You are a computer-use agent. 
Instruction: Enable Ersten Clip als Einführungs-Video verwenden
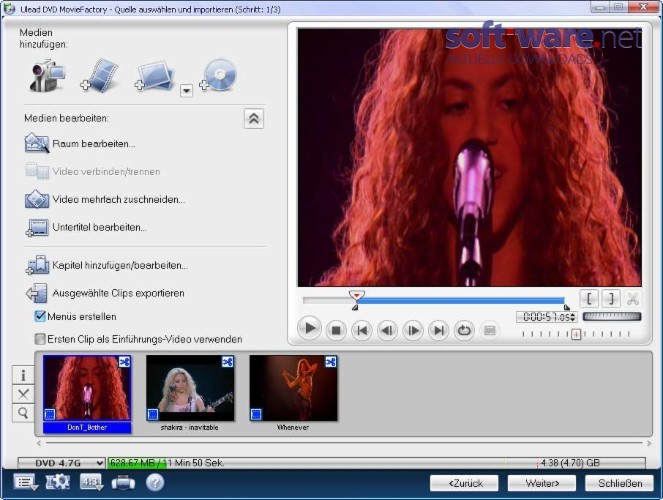(x=40, y=339)
